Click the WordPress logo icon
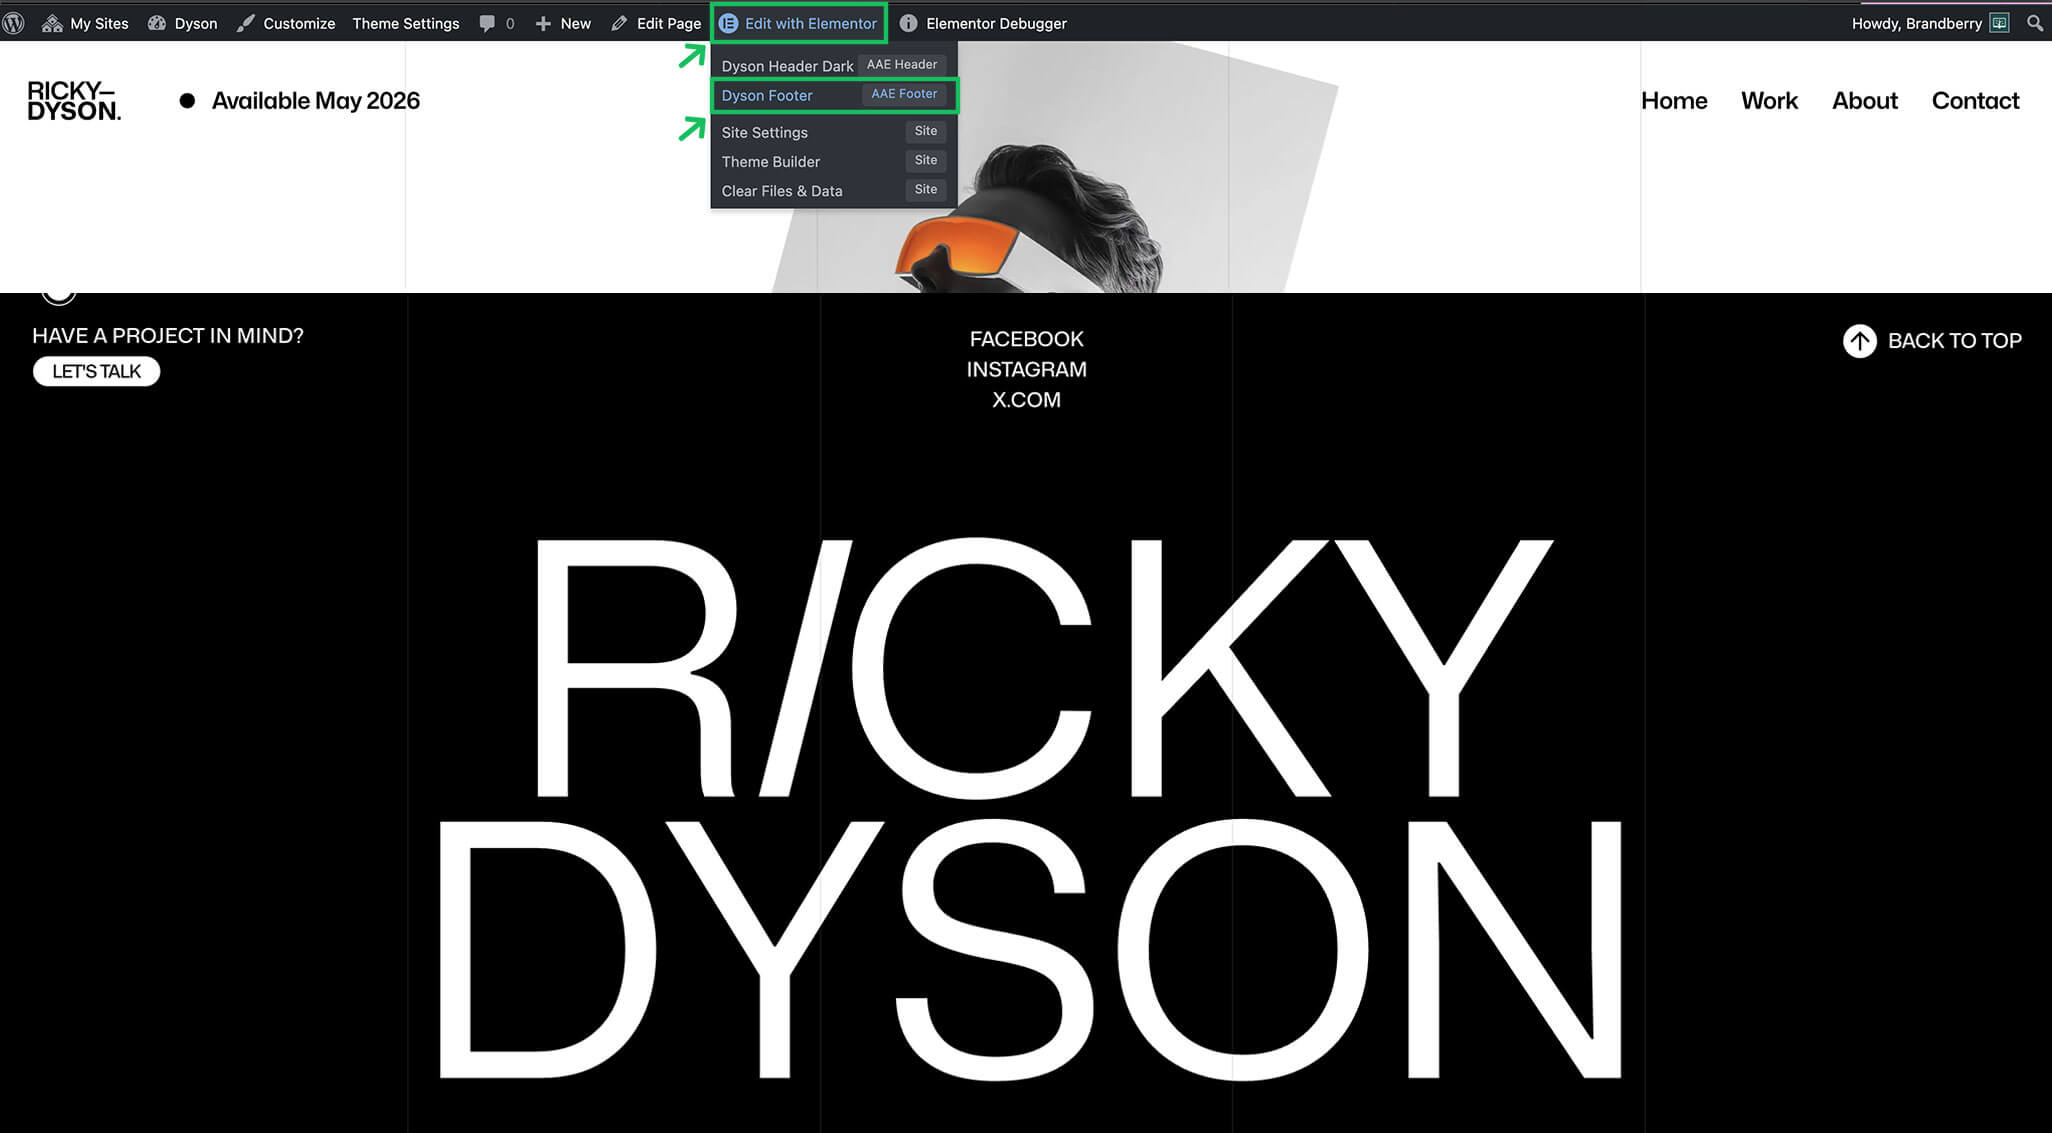The image size is (2052, 1133). coord(13,23)
